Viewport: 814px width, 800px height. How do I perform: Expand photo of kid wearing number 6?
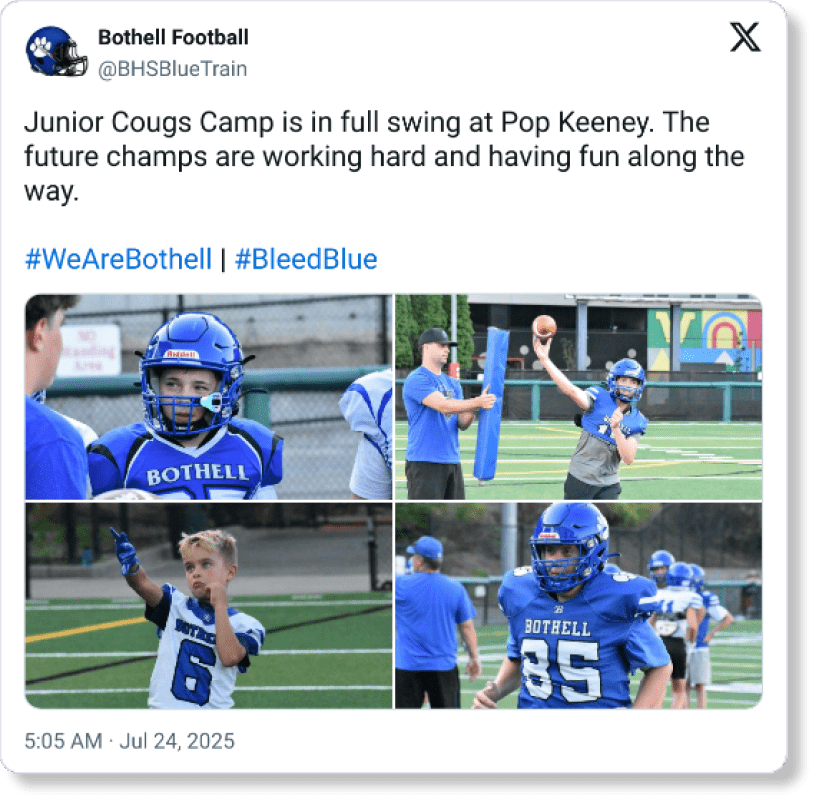point(209,605)
